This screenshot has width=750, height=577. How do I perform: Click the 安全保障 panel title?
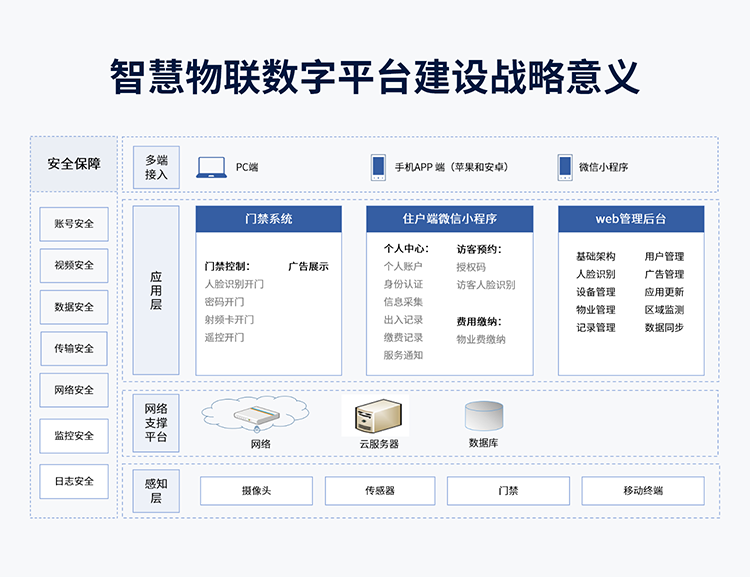click(74, 164)
